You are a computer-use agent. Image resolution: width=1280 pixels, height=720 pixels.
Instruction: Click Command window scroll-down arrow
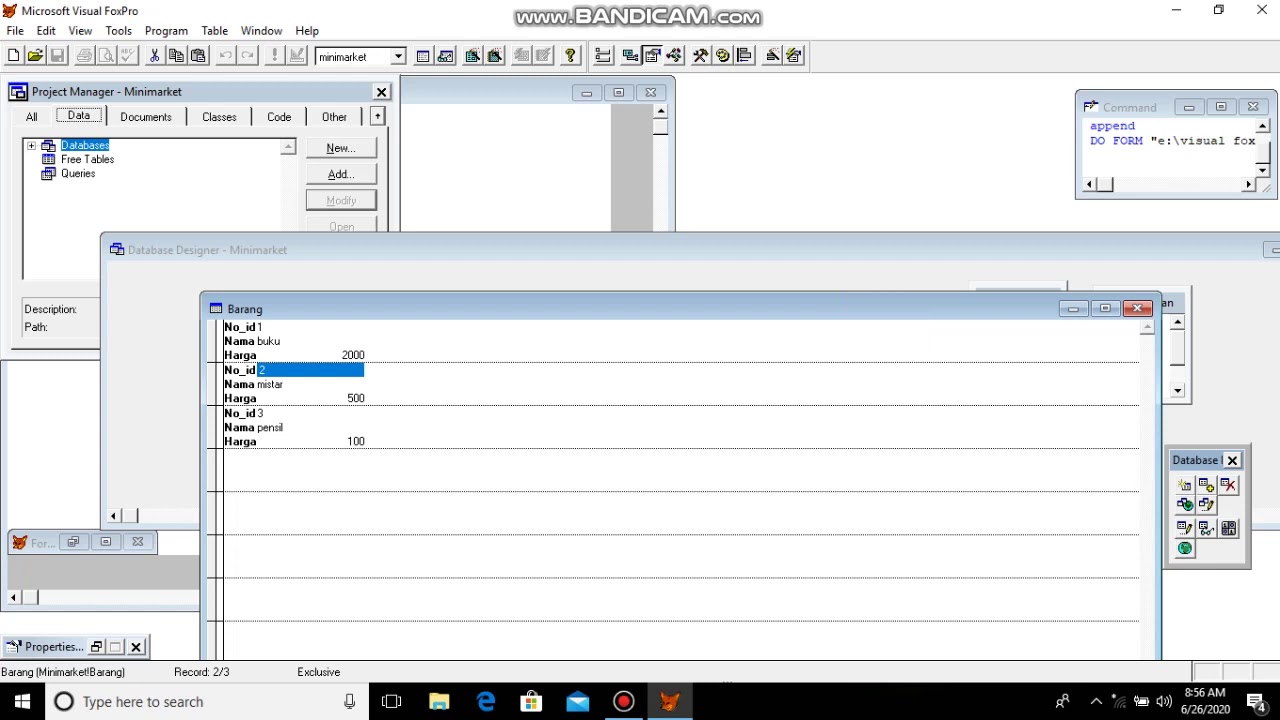point(1262,171)
